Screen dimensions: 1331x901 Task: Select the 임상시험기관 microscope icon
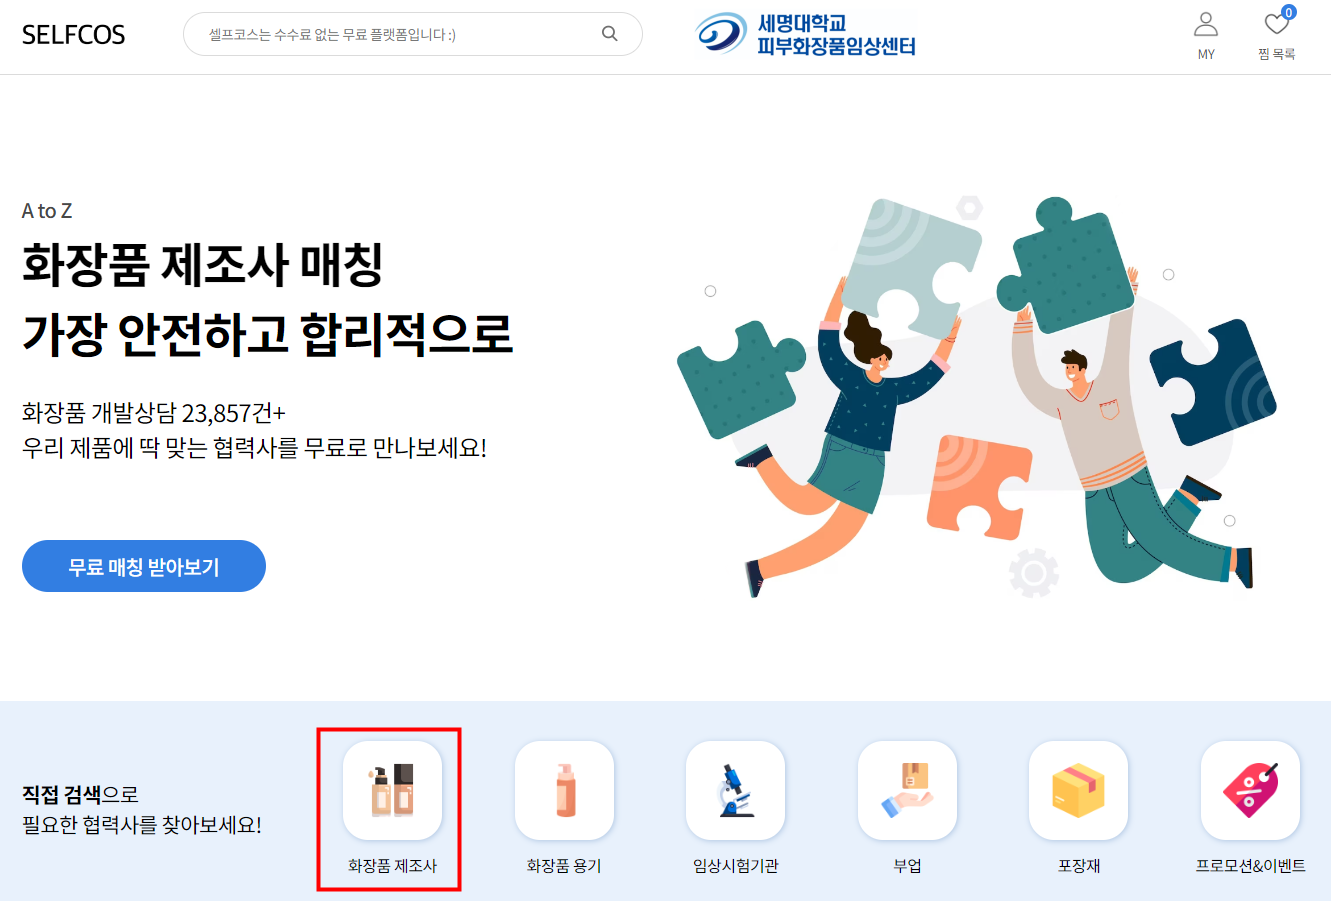735,790
